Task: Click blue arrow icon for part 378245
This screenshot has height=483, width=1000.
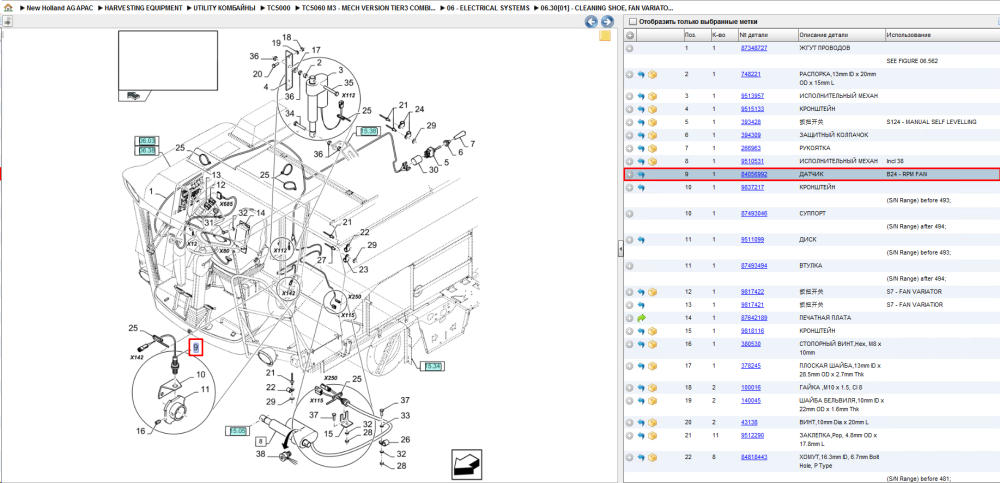Action: pos(641,366)
